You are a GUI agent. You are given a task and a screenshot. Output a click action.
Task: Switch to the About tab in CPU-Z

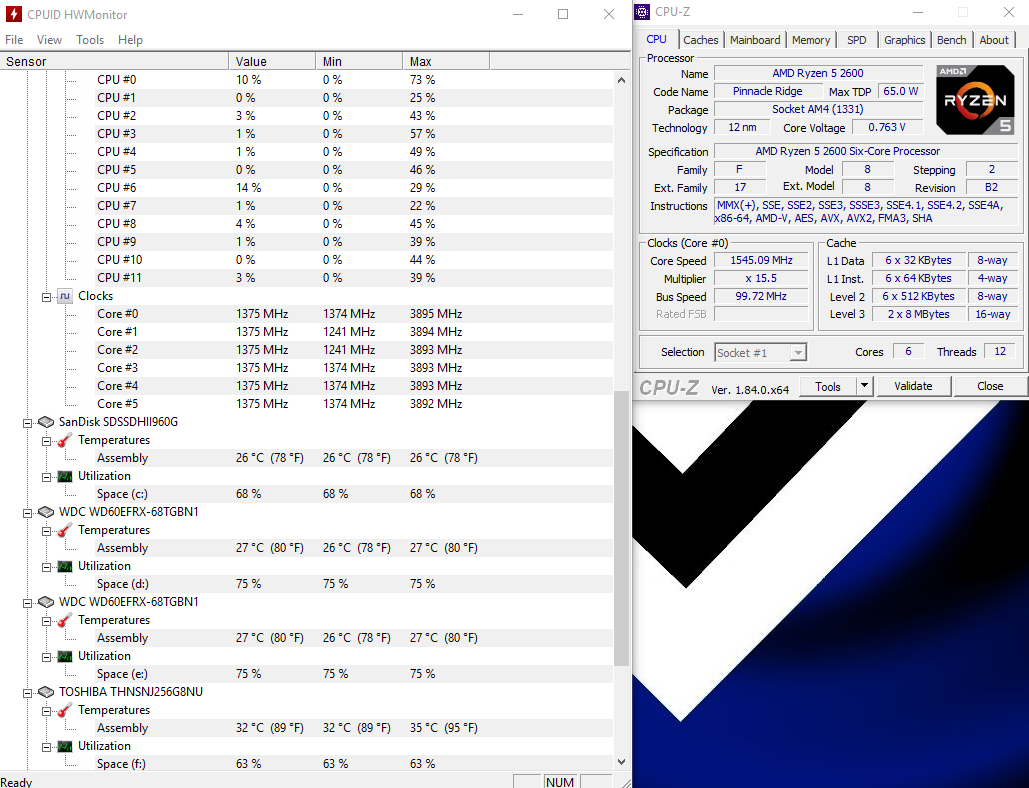pos(994,40)
